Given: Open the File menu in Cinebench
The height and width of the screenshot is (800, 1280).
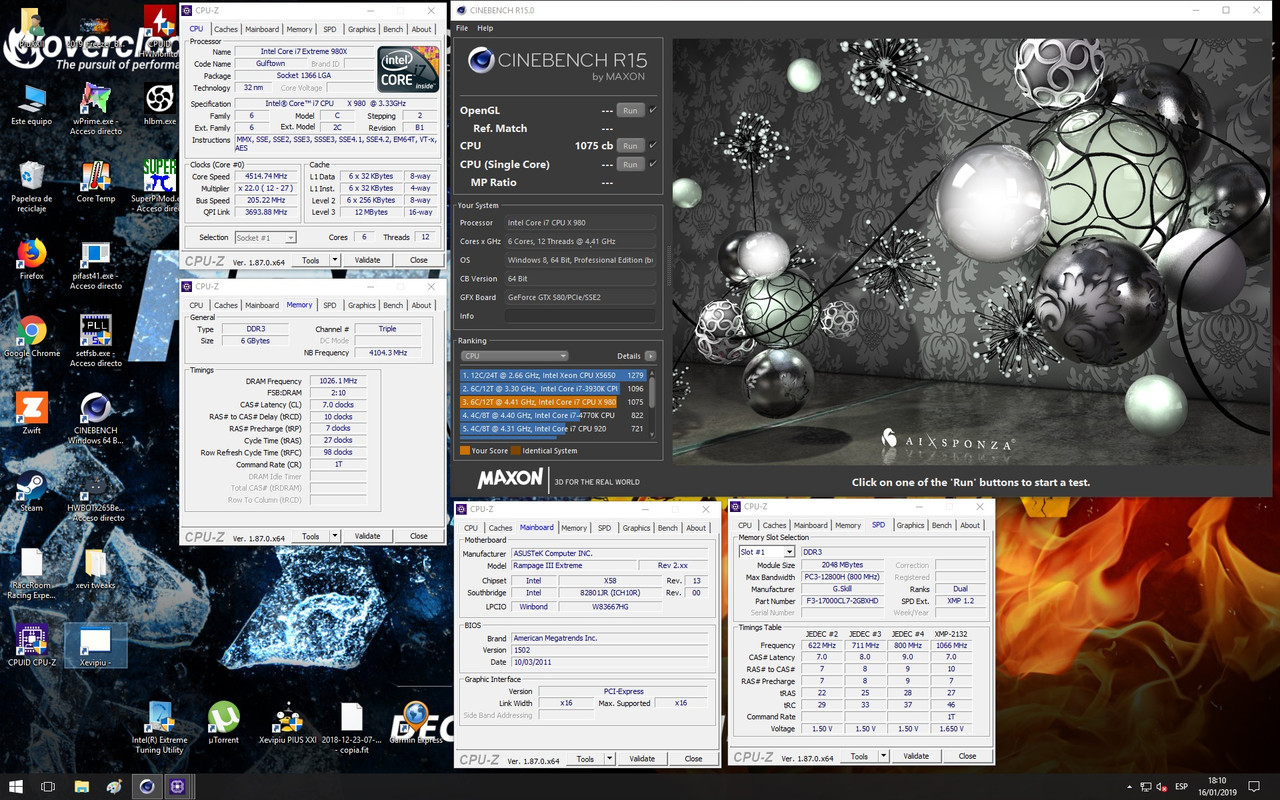Looking at the screenshot, I should point(462,28).
